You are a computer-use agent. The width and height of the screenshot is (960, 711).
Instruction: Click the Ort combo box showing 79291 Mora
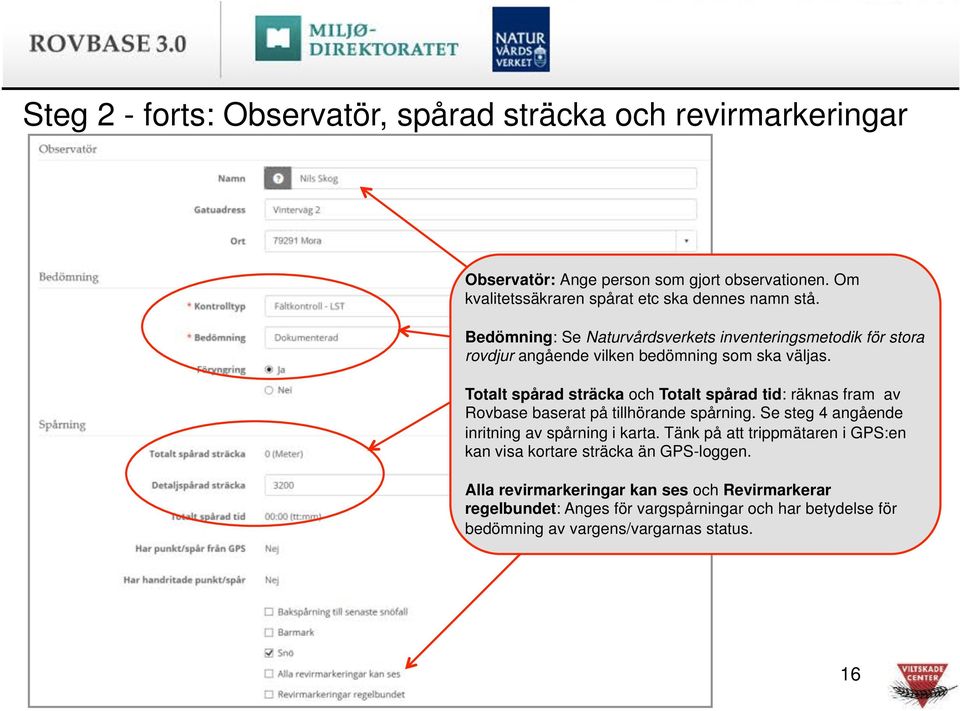(481, 241)
